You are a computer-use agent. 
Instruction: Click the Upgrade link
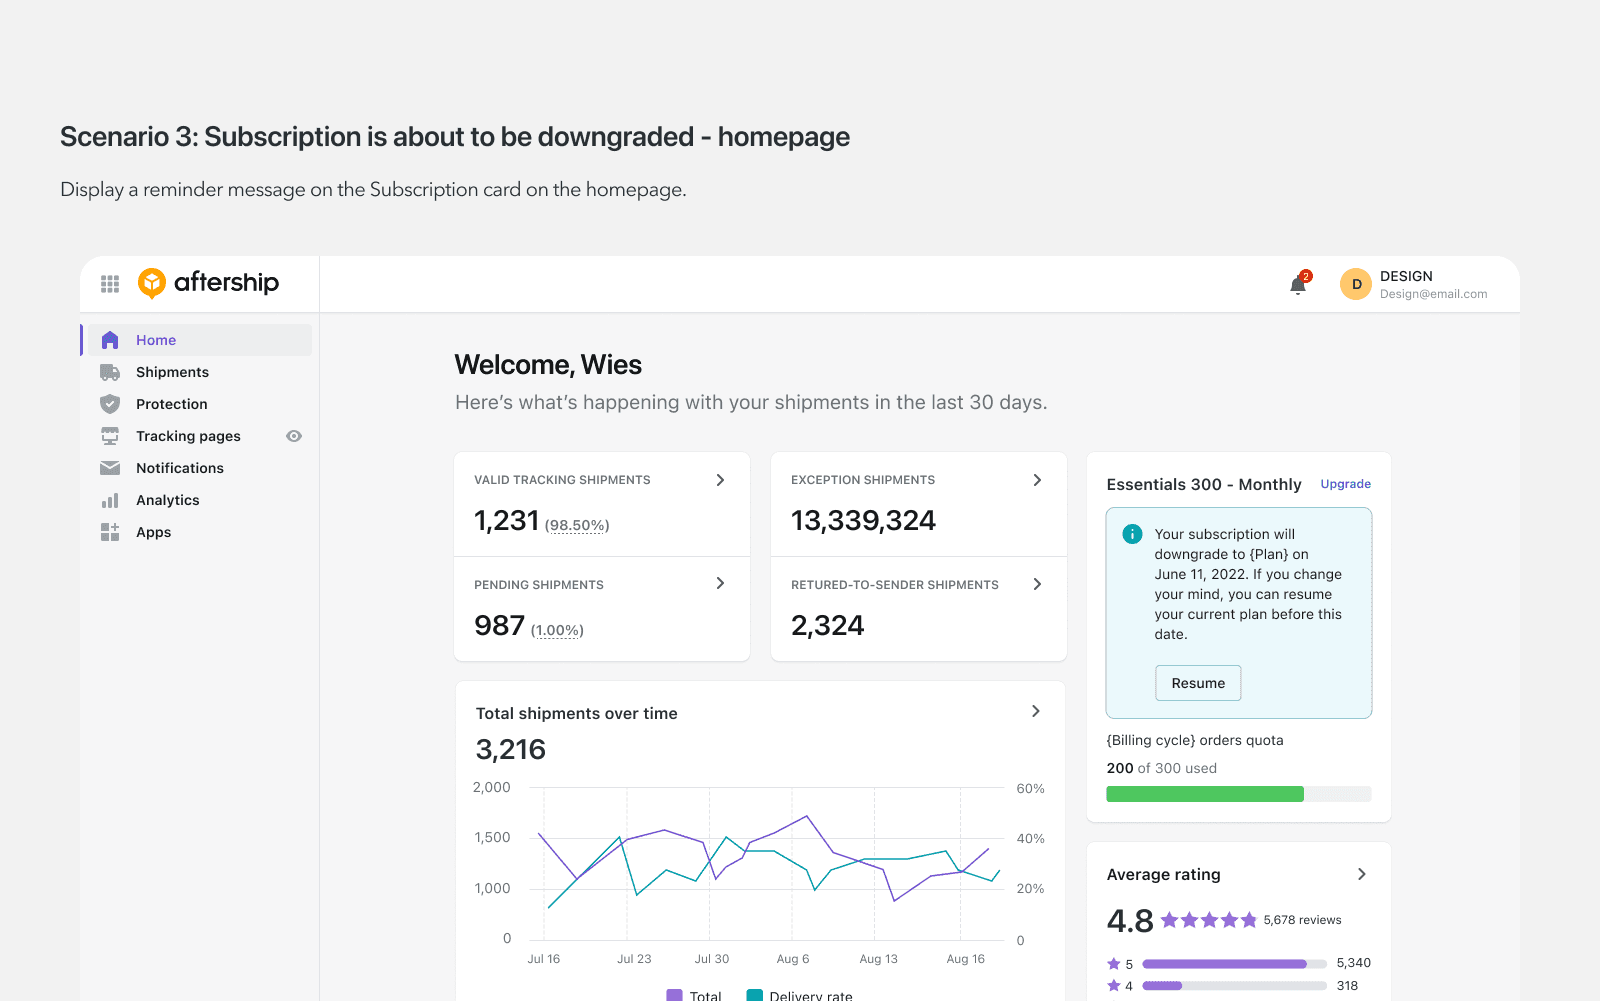coord(1346,484)
